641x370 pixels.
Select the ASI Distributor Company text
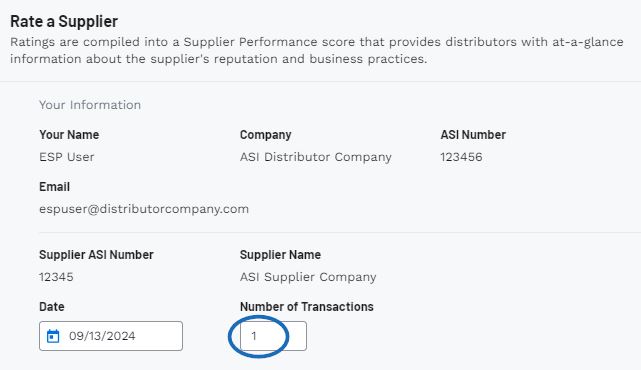pos(316,157)
